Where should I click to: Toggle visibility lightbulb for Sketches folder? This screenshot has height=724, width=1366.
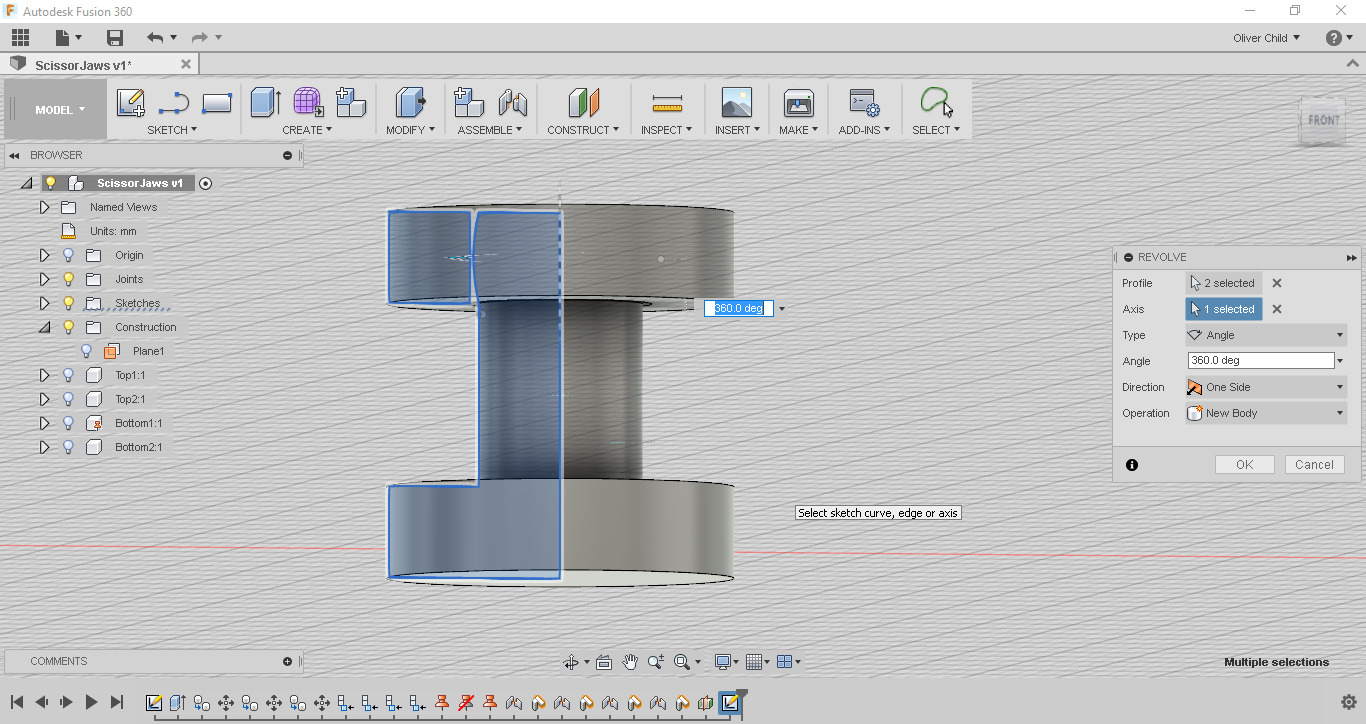coord(69,303)
